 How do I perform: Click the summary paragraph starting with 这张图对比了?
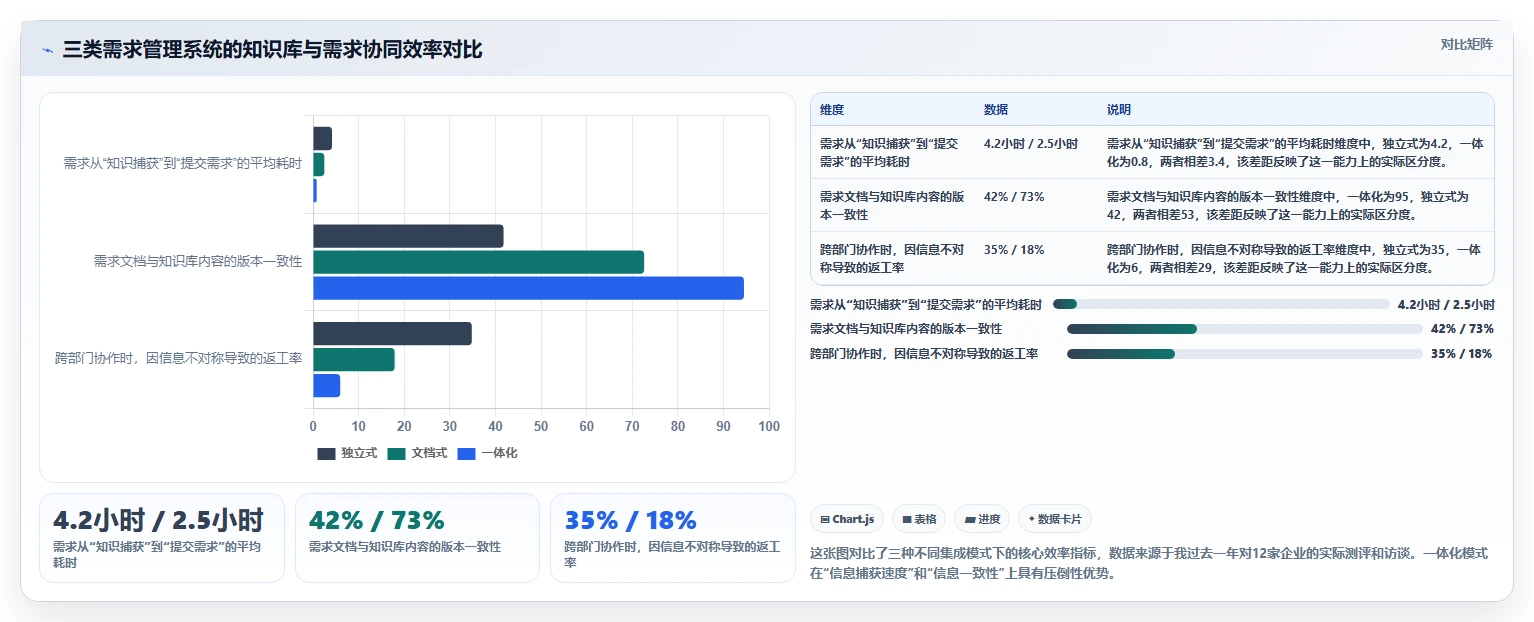[x=1149, y=563]
